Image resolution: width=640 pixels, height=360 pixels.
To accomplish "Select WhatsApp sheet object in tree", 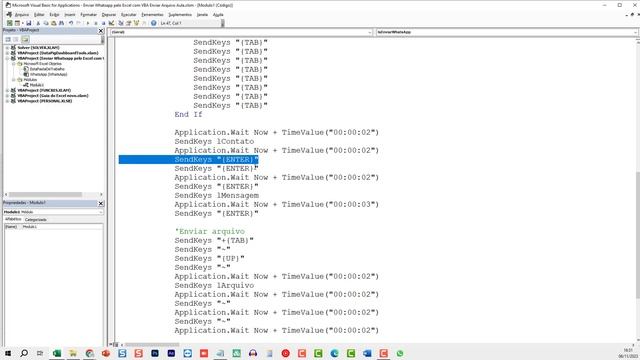I will 48,74.
